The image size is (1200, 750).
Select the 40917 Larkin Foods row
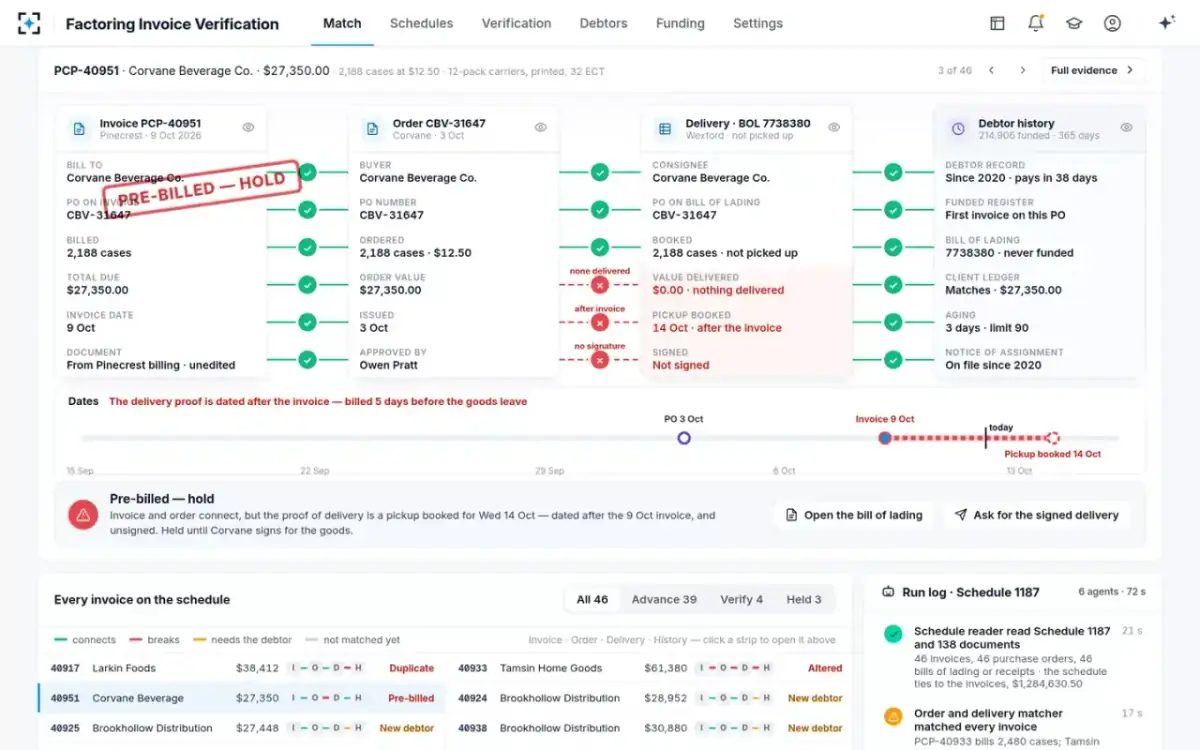(243, 668)
